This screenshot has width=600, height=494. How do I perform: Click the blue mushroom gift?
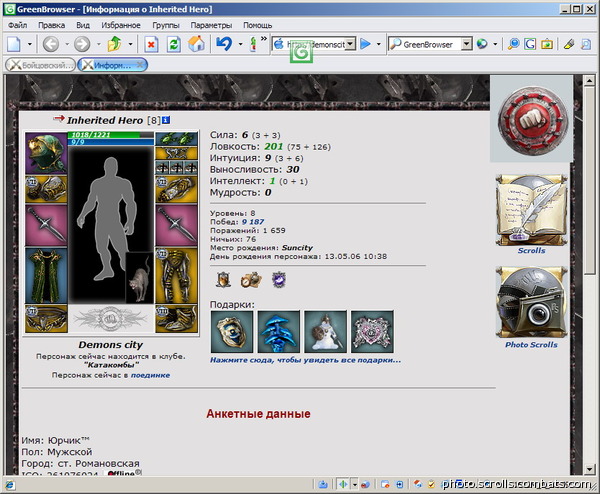279,332
